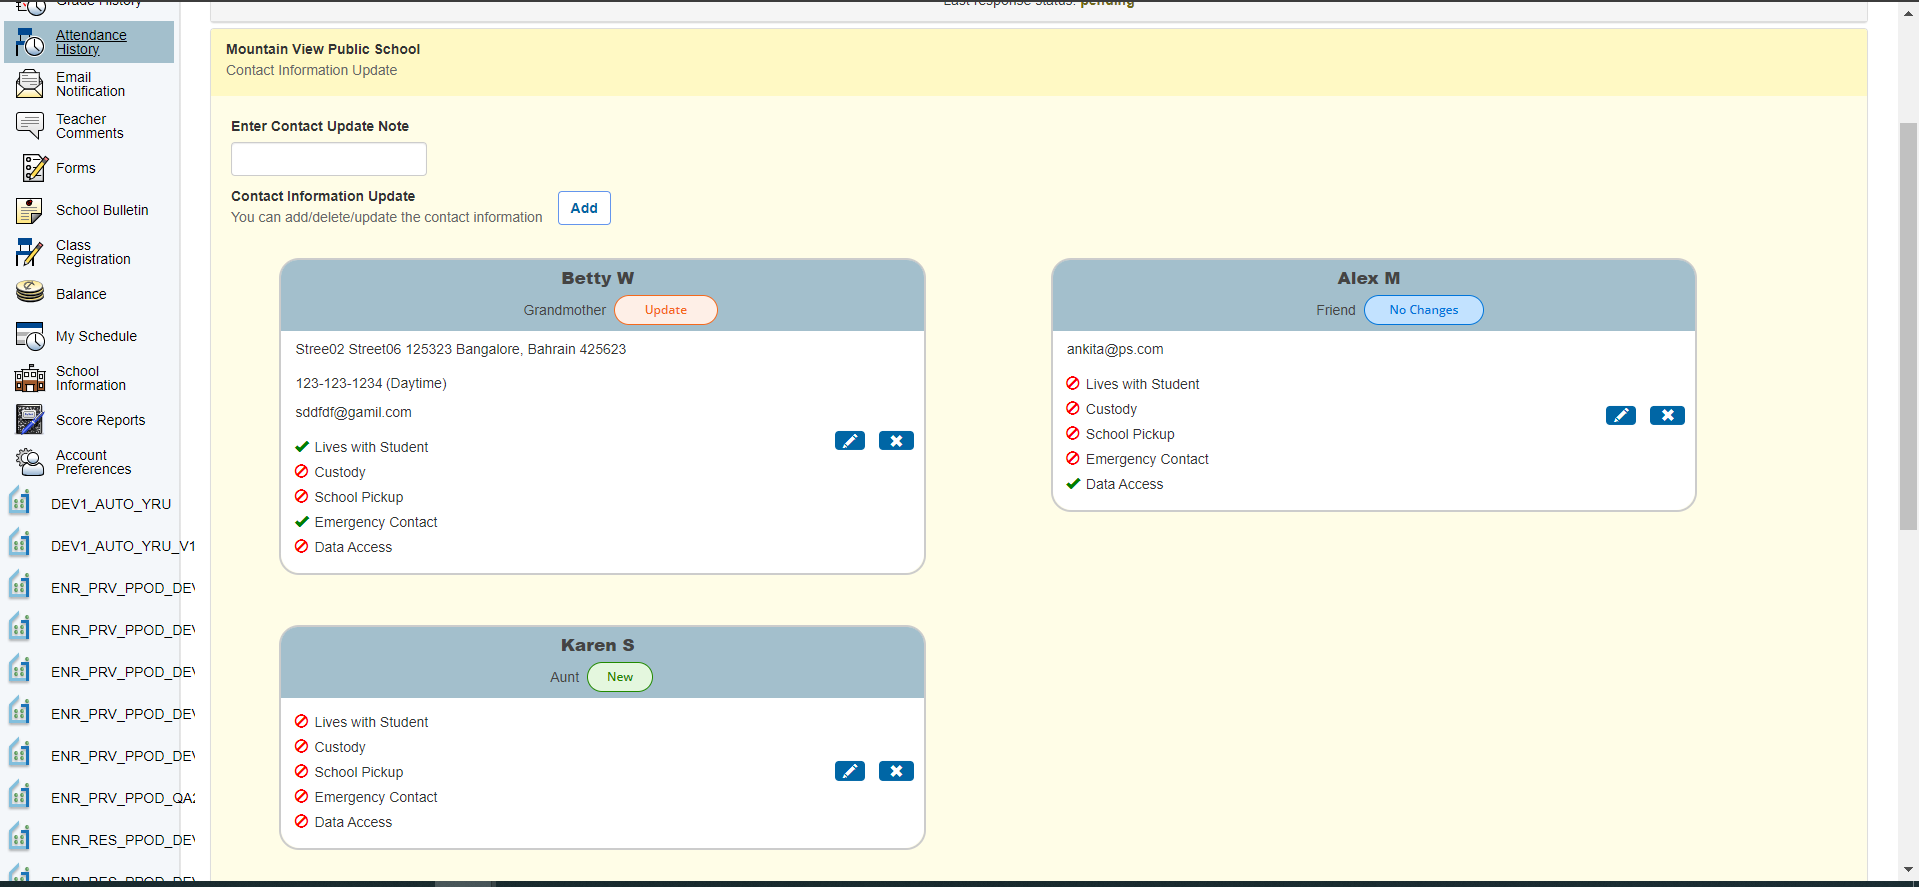Open the DEV1_AUTO_YRU form link
Image resolution: width=1919 pixels, height=887 pixels.
tap(110, 504)
